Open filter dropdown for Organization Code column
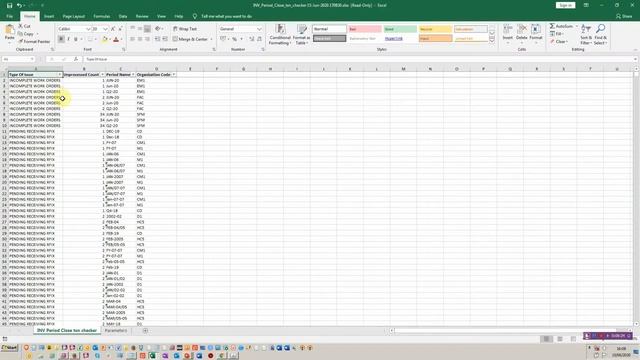 pyautogui.click(x=174, y=75)
